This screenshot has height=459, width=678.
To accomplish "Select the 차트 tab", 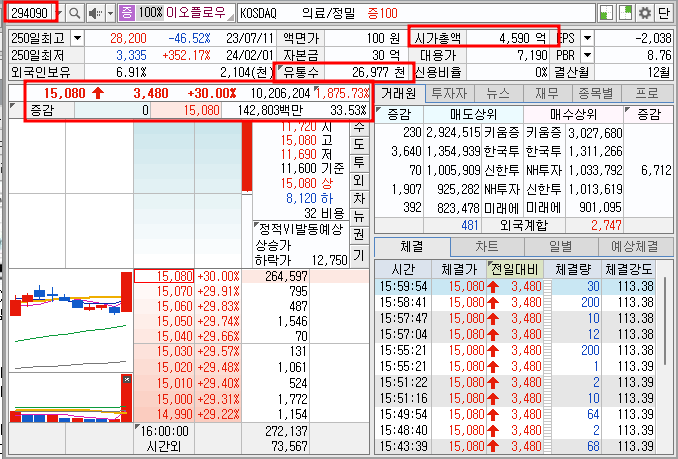I will [487, 247].
